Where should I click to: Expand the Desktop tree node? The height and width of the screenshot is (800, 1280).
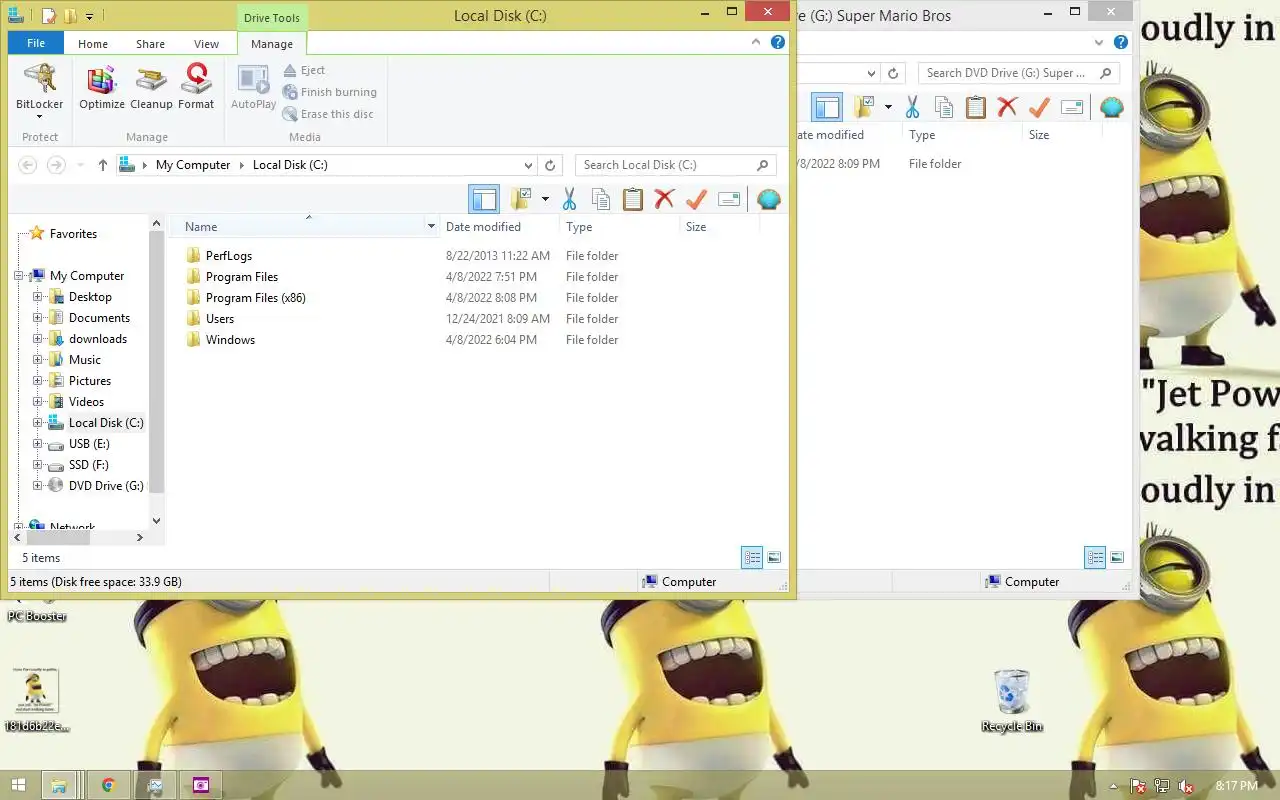pos(38,297)
